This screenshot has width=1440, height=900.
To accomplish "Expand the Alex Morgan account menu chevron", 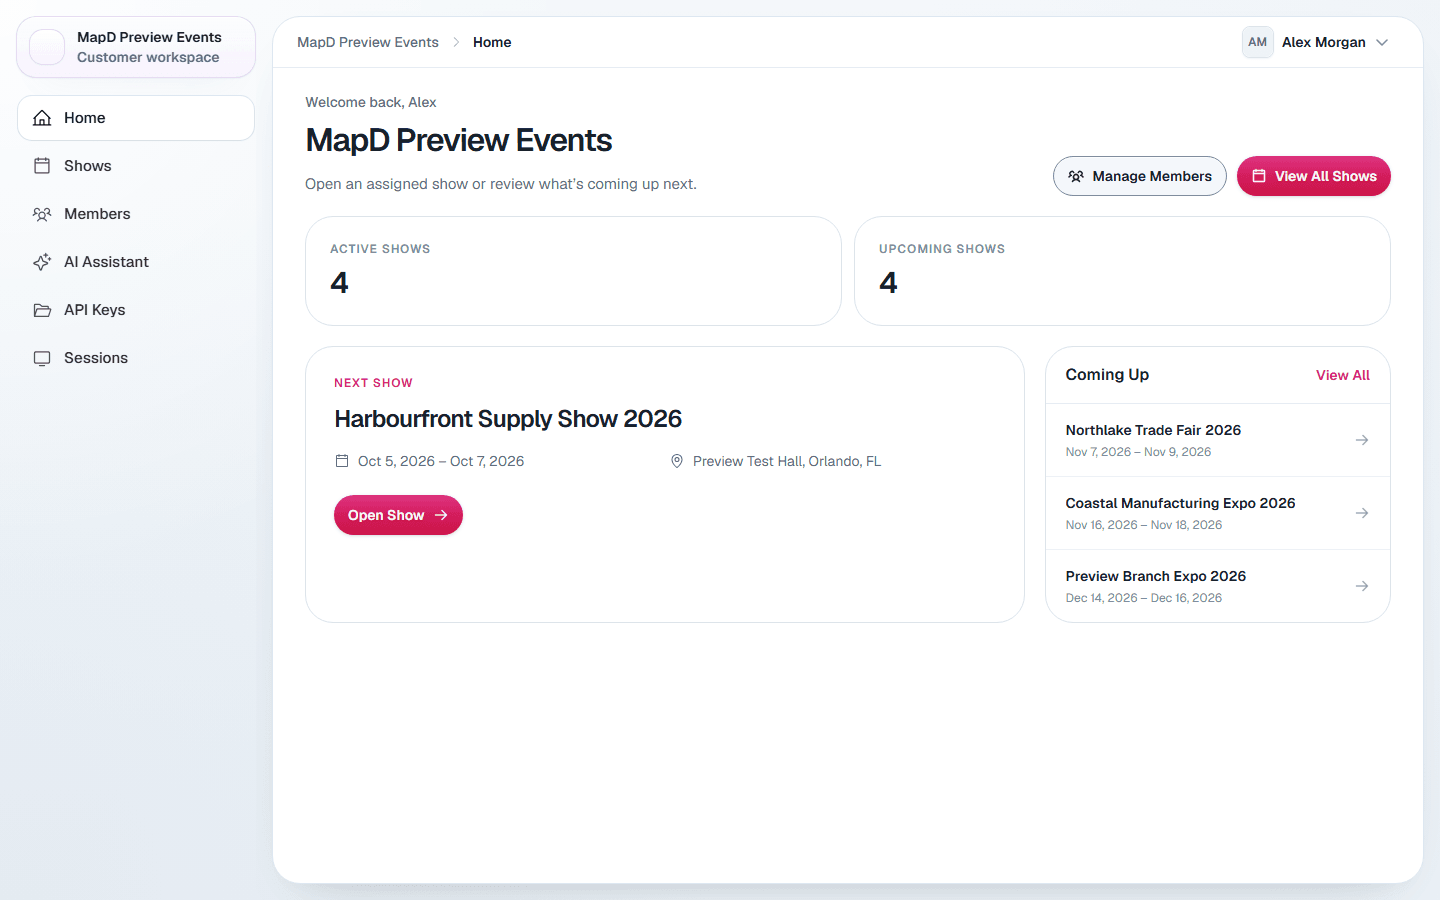I will tap(1382, 42).
